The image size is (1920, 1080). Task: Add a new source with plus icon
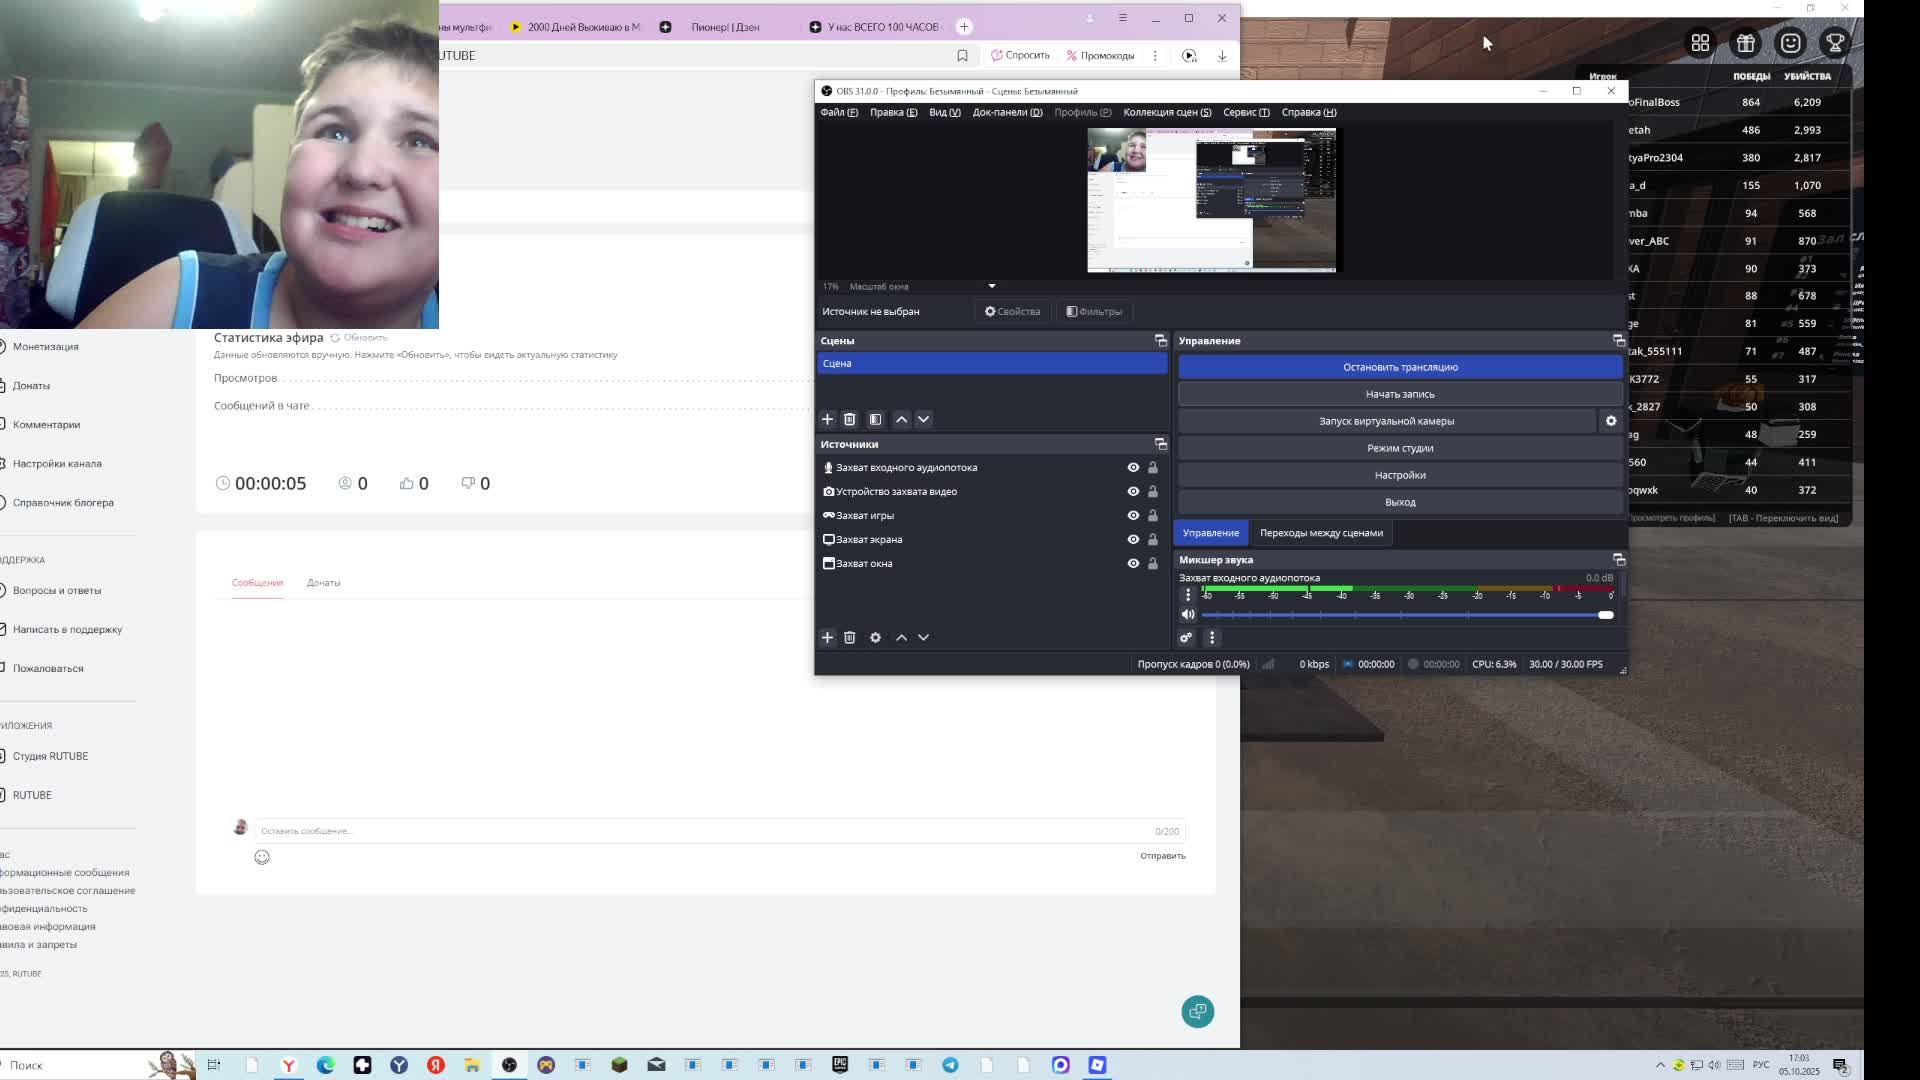coord(827,637)
